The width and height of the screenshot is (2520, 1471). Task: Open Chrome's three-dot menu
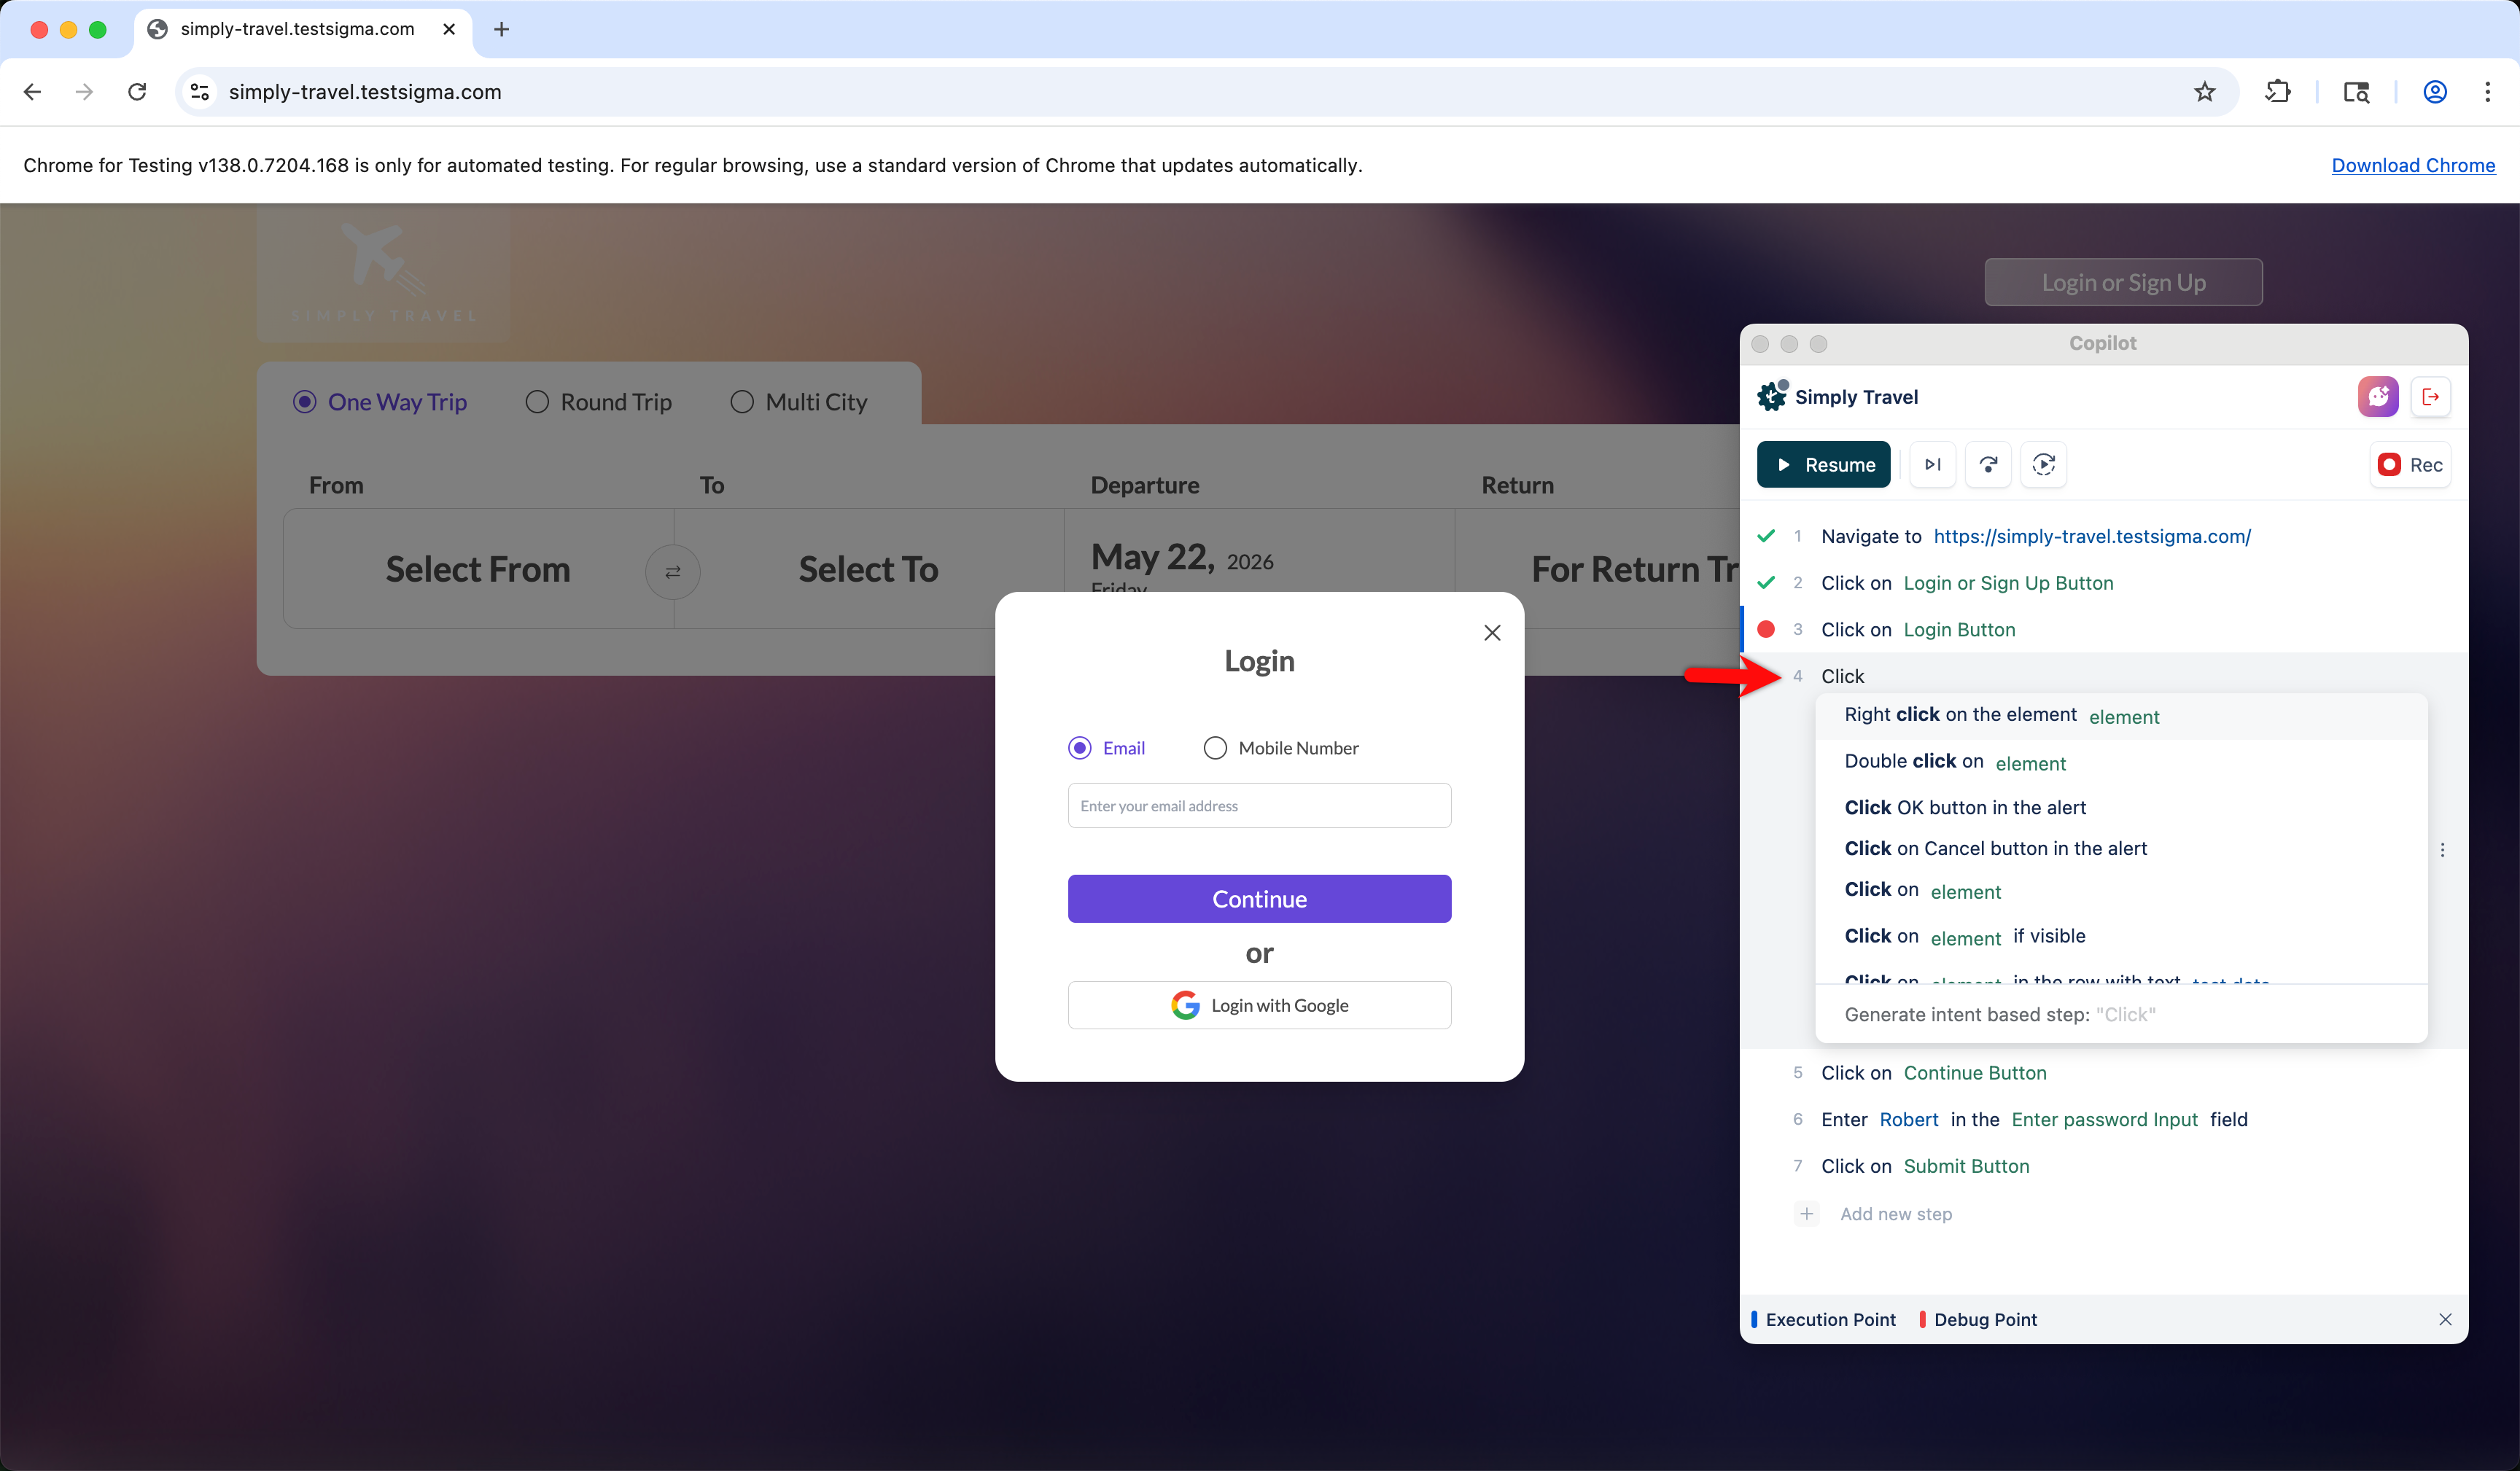(x=2488, y=92)
